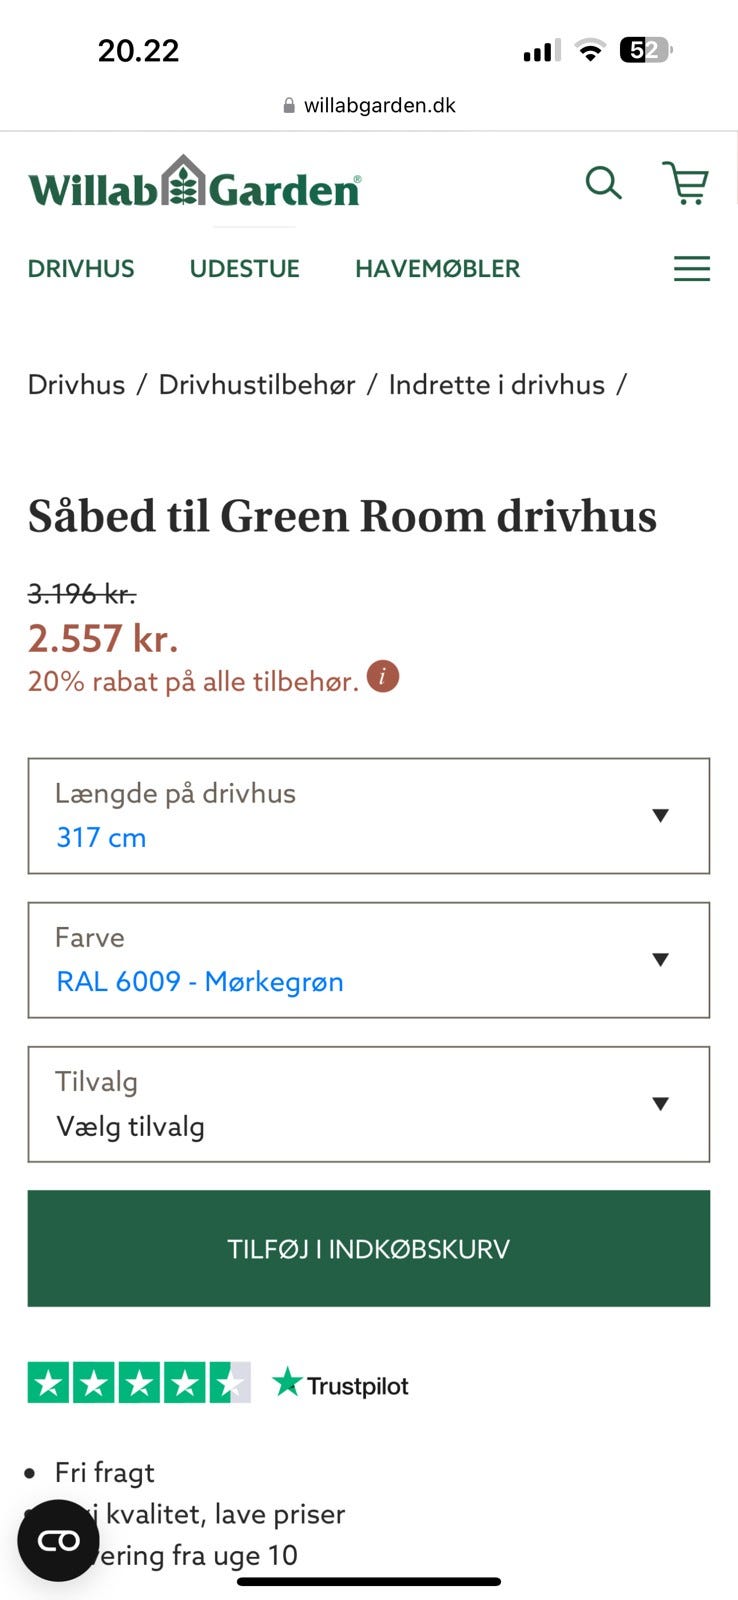Click the Trustpilot logo
The height and width of the screenshot is (1600, 738).
[x=341, y=1385]
